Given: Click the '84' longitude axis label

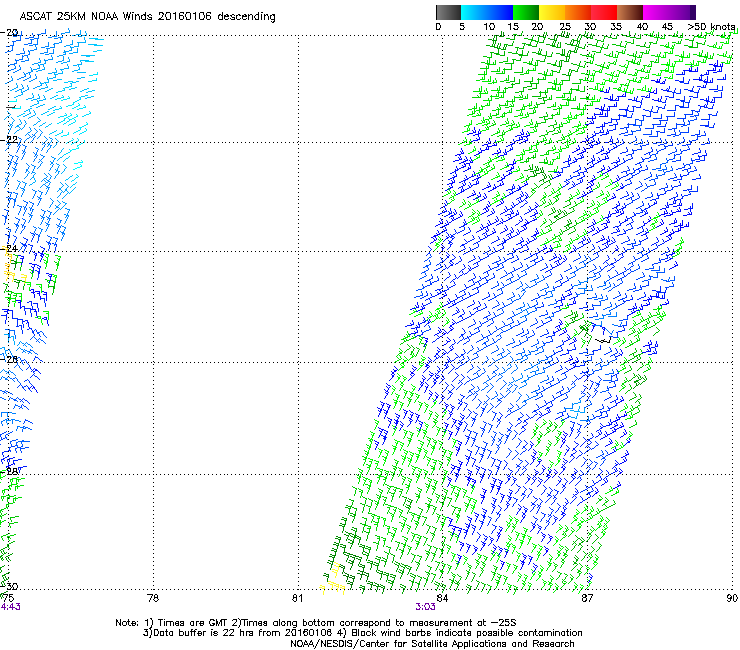Looking at the screenshot, I should coord(442,598).
